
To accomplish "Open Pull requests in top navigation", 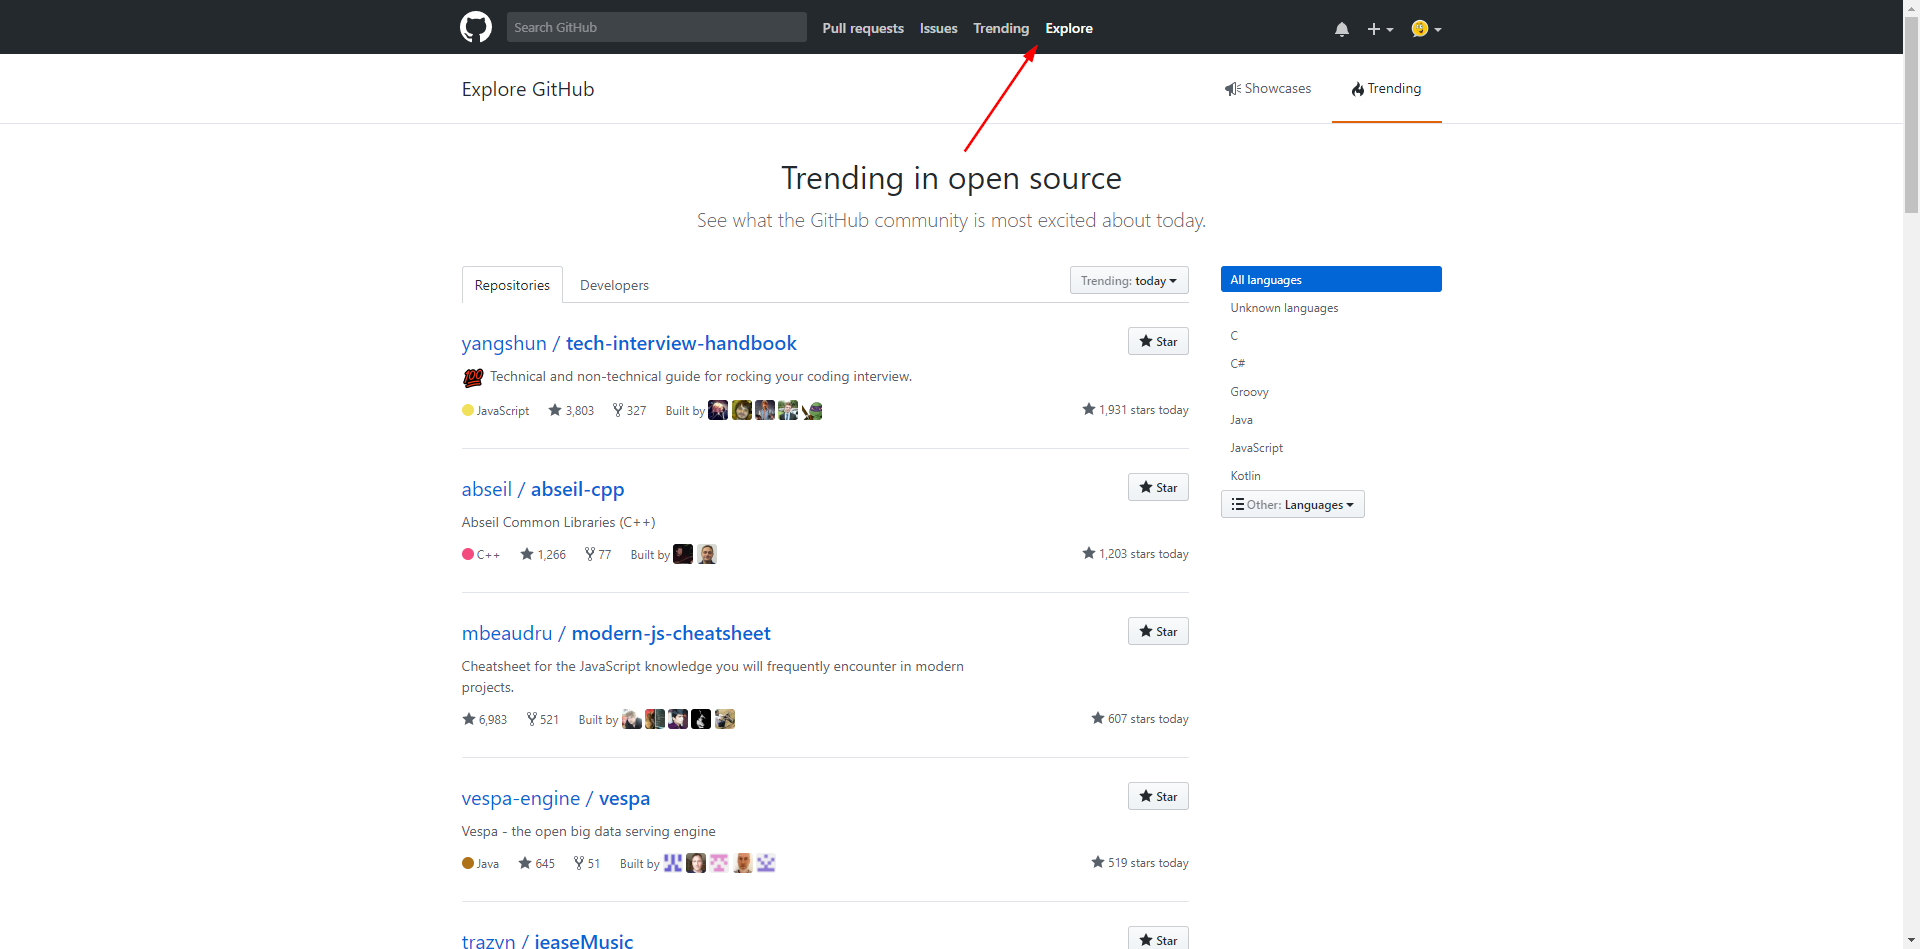I will [863, 28].
